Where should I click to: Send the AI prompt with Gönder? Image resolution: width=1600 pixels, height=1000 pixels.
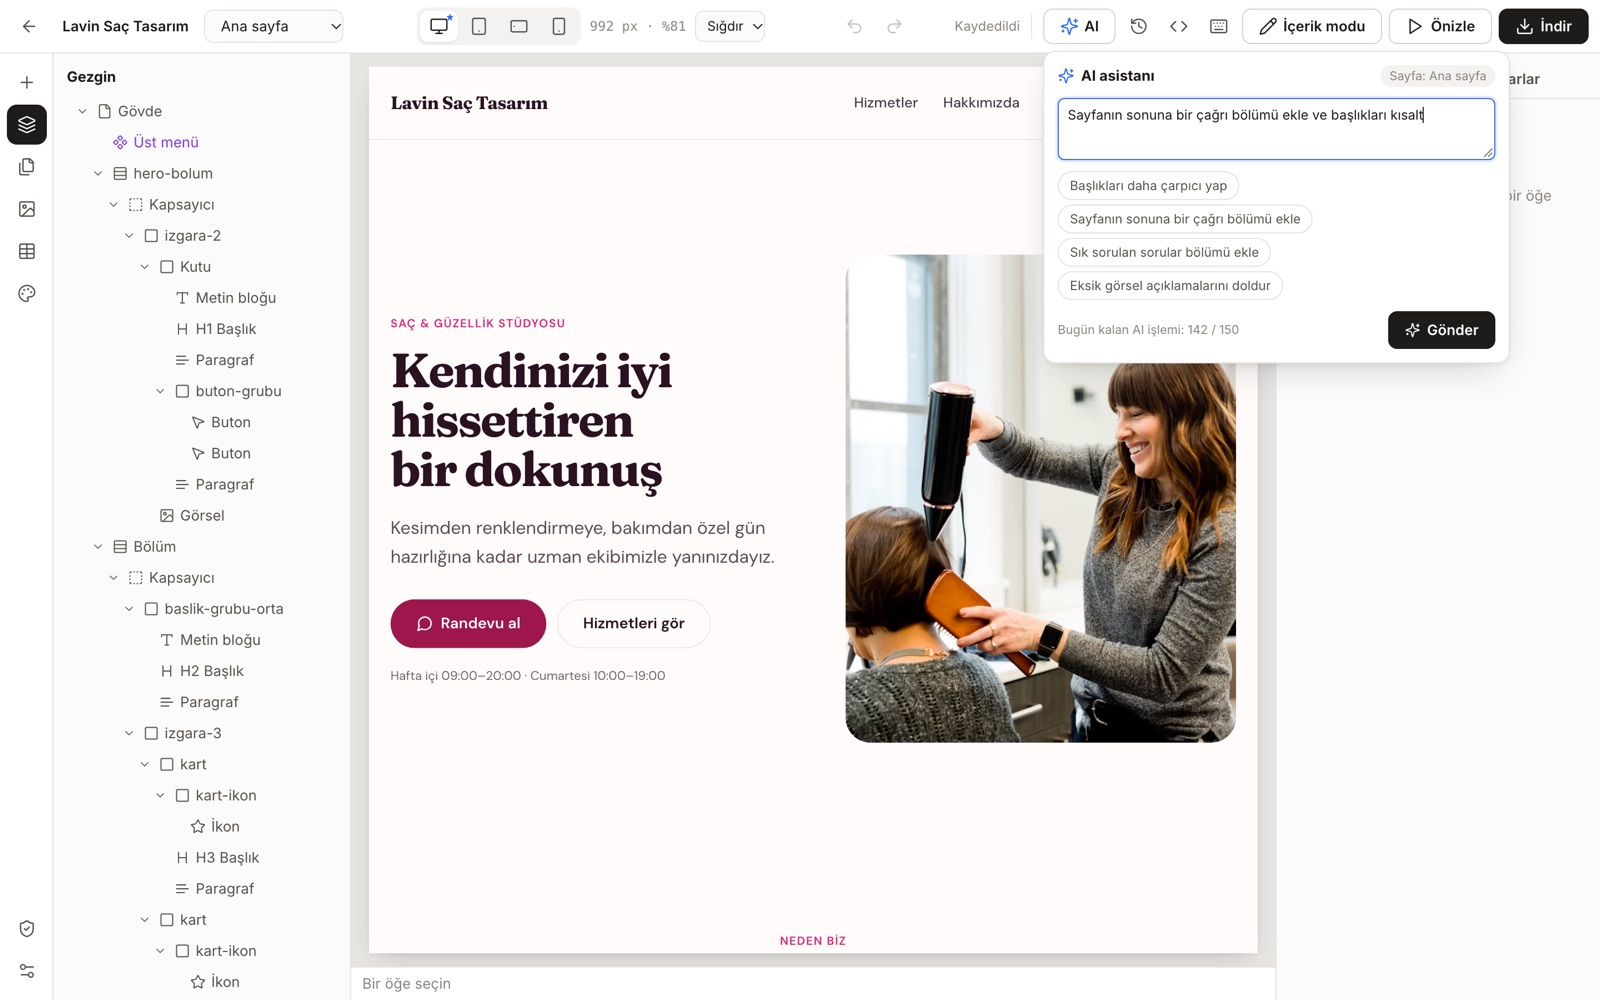[1441, 330]
